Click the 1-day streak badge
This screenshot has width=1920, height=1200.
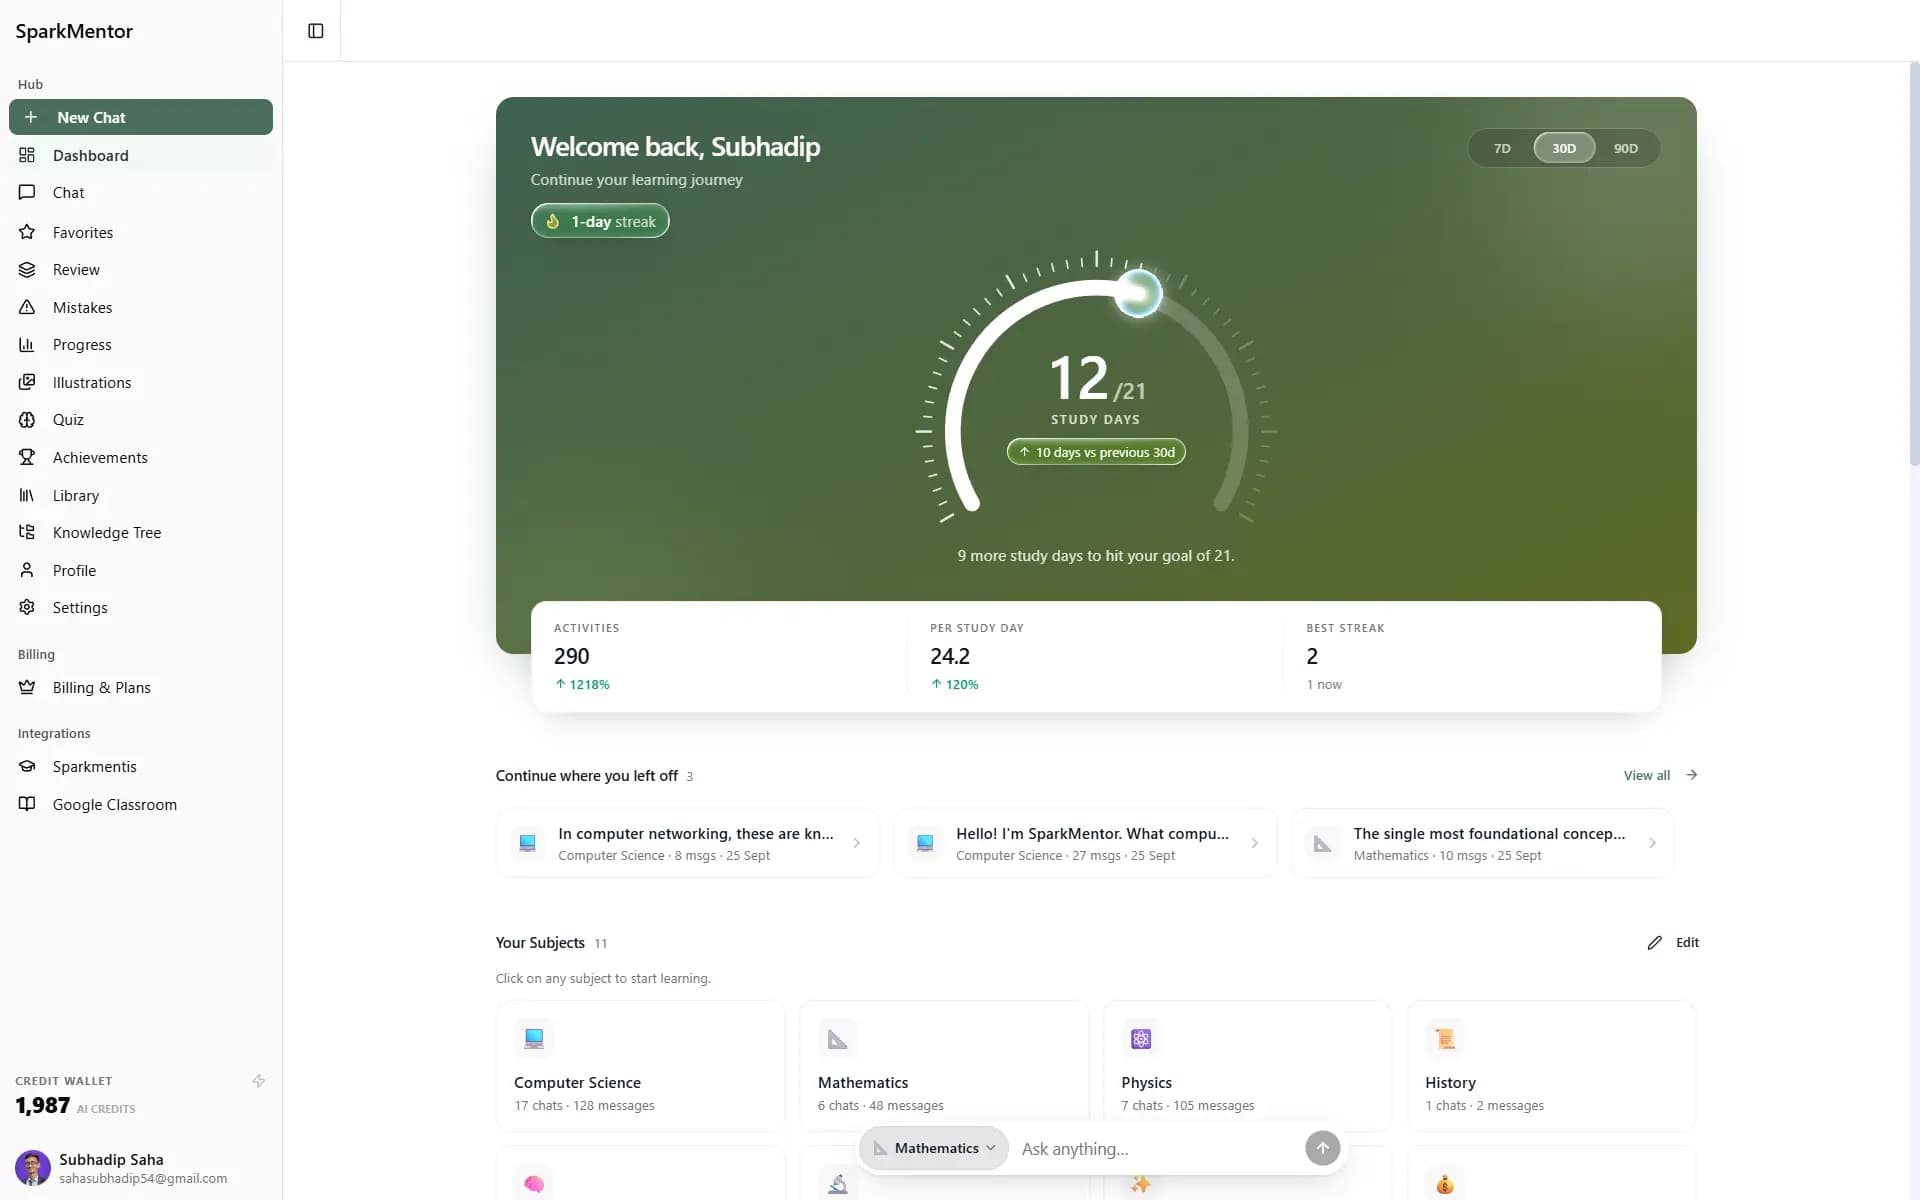pyautogui.click(x=600, y=221)
